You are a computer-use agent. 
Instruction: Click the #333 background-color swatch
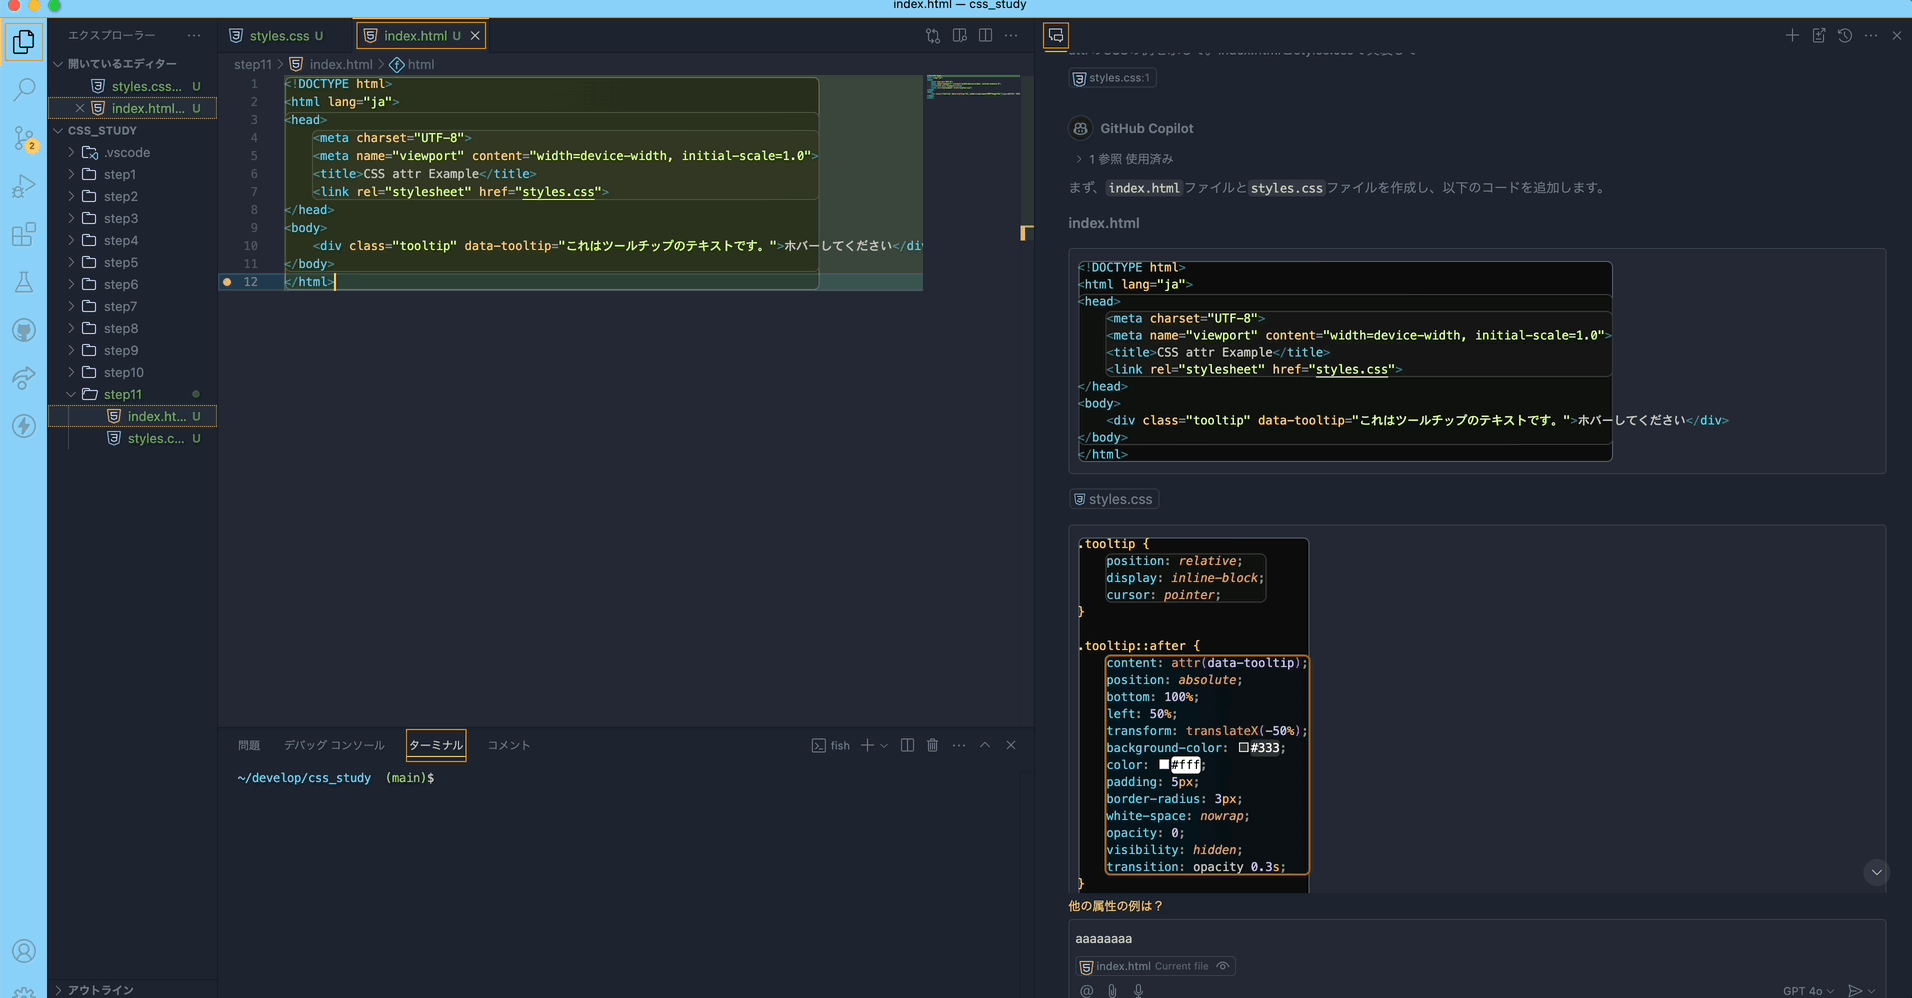(1244, 748)
